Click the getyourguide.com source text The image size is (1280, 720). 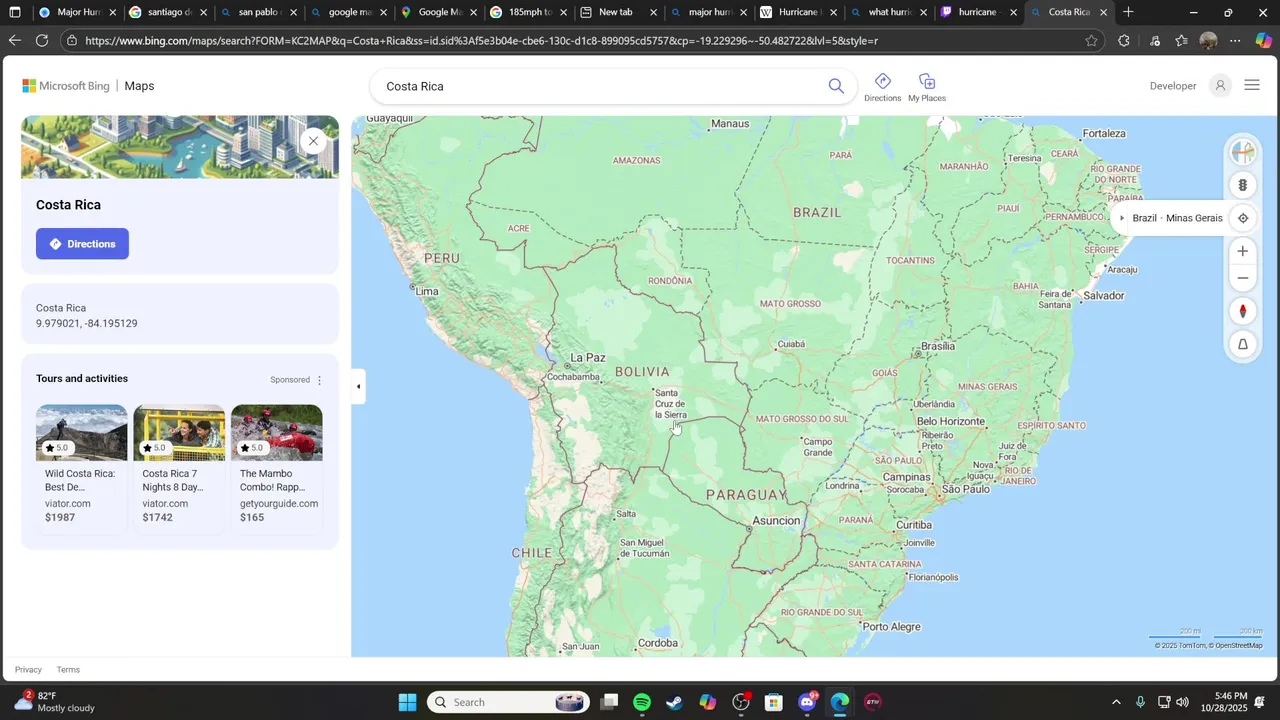279,504
